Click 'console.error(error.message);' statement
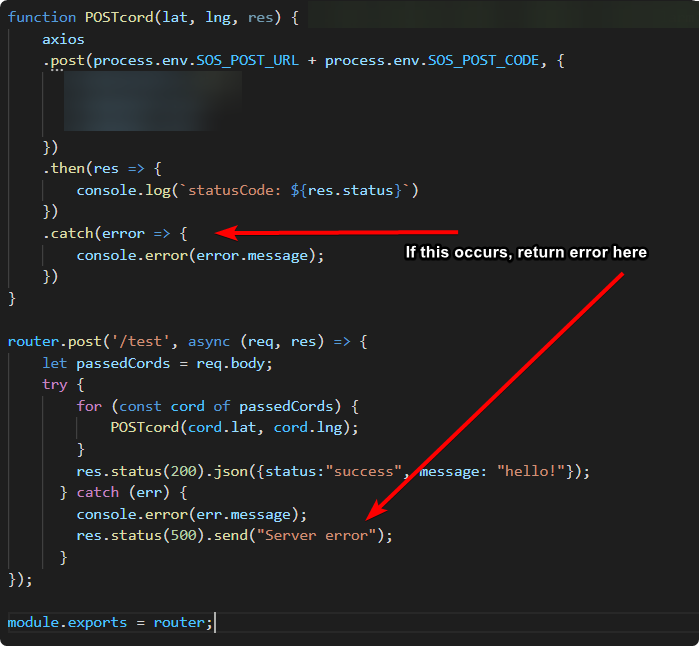Viewport: 699px width, 646px height. [200, 255]
